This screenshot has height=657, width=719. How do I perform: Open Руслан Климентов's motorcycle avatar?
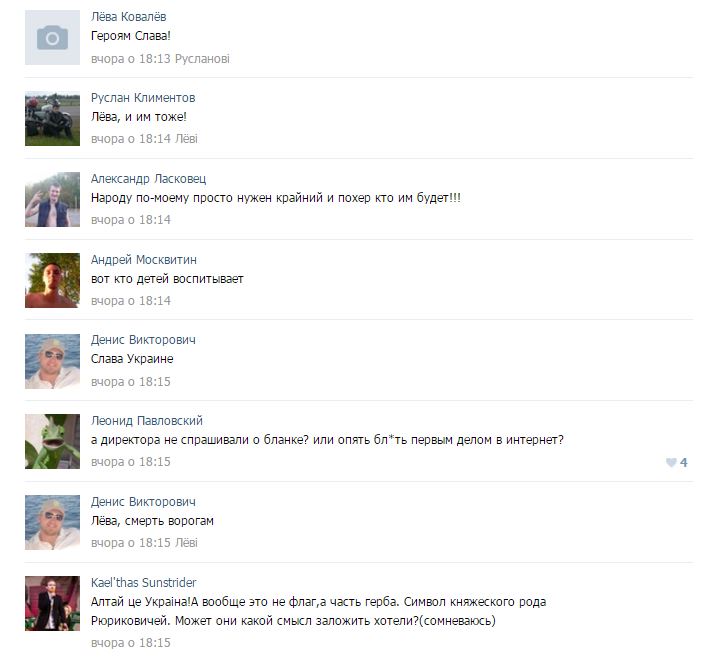[52, 119]
